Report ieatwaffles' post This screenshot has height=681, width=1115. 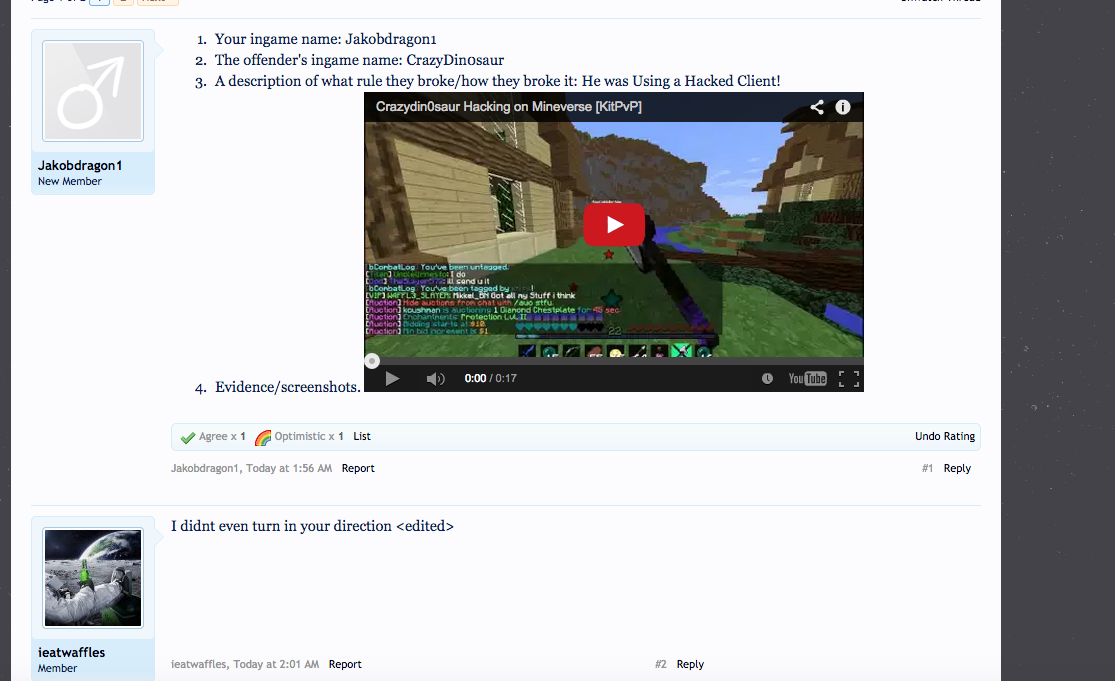(345, 664)
